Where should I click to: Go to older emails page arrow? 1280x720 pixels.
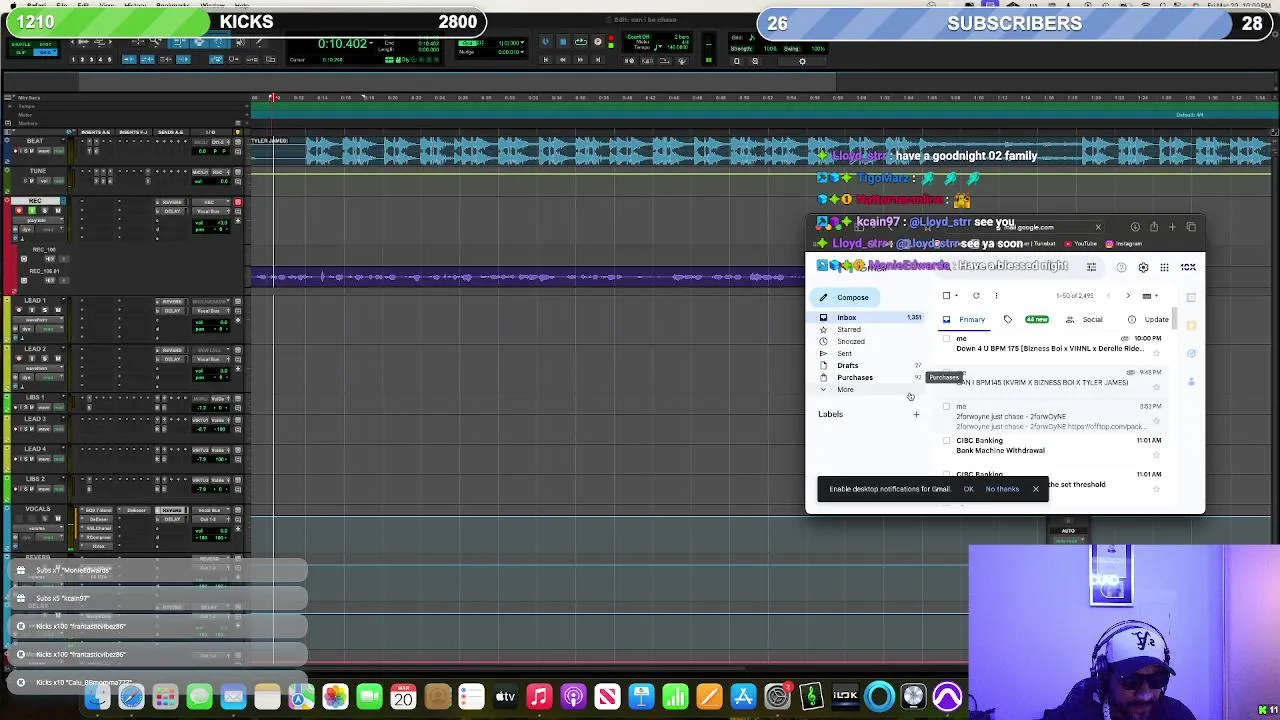[1128, 296]
